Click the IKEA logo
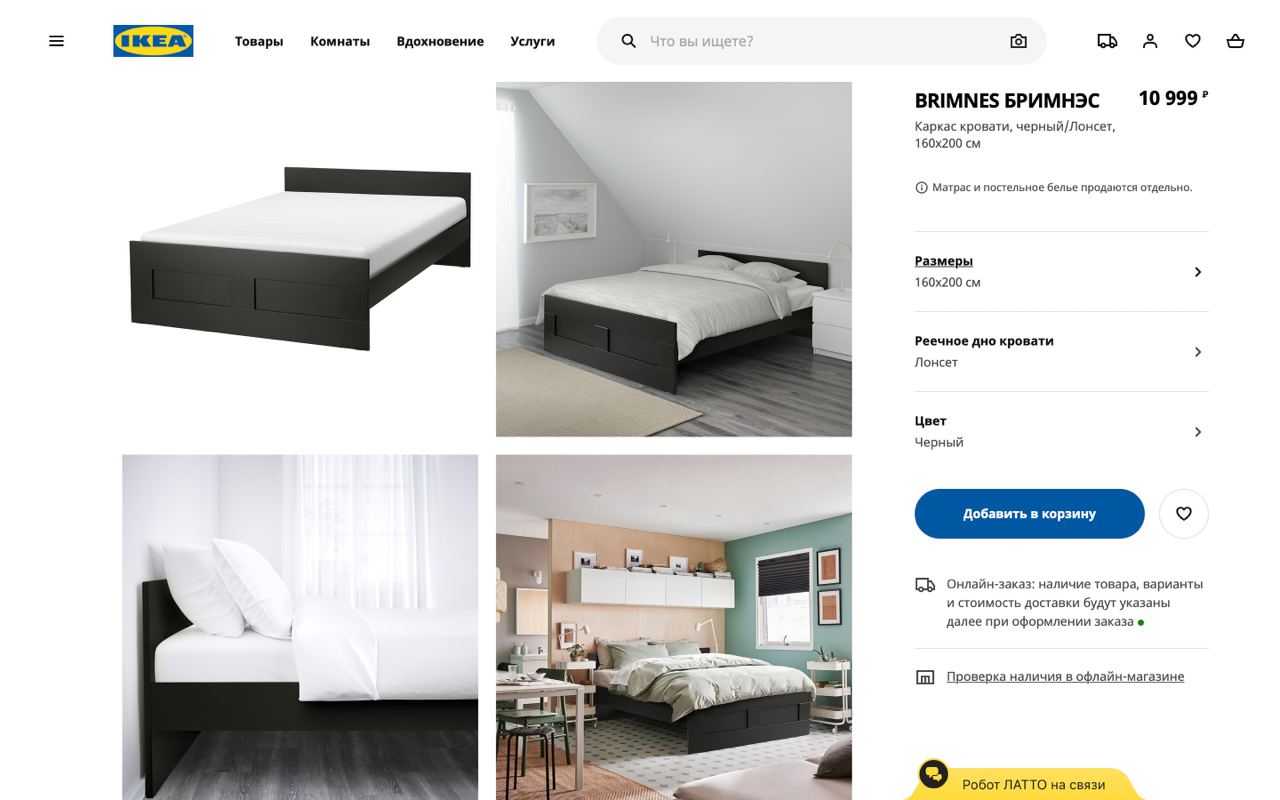The height and width of the screenshot is (800, 1280). click(153, 41)
